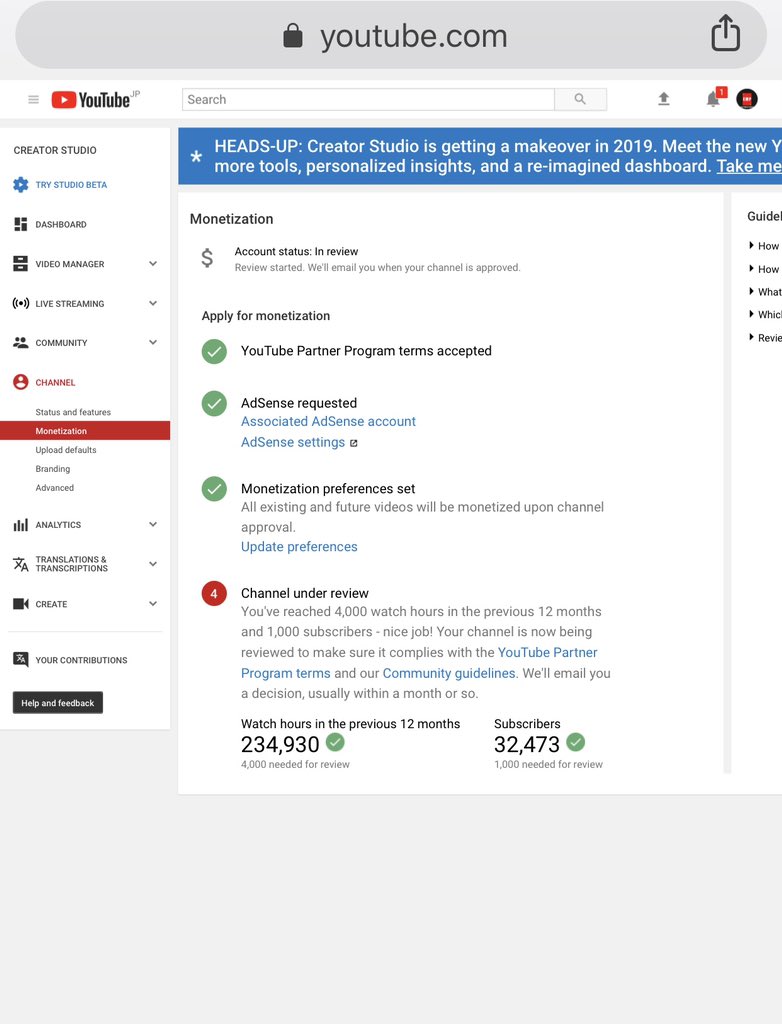This screenshot has width=782, height=1024.
Task: Click the Translations & Transcriptions icon
Action: [x=21, y=564]
